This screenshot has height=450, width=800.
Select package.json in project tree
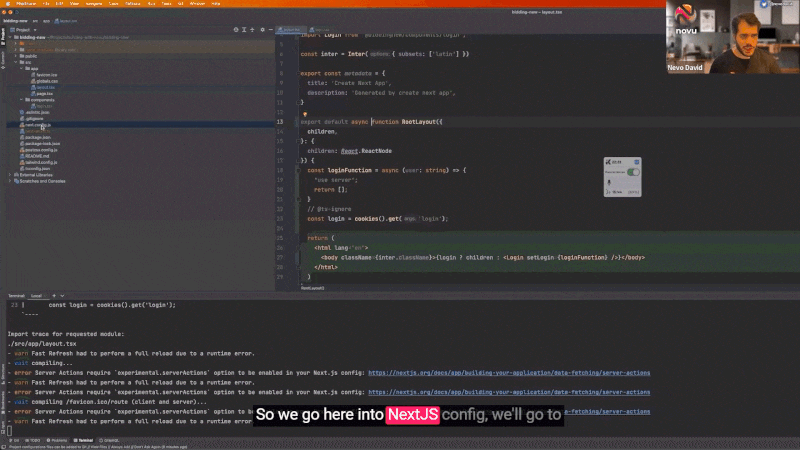click(x=35, y=137)
